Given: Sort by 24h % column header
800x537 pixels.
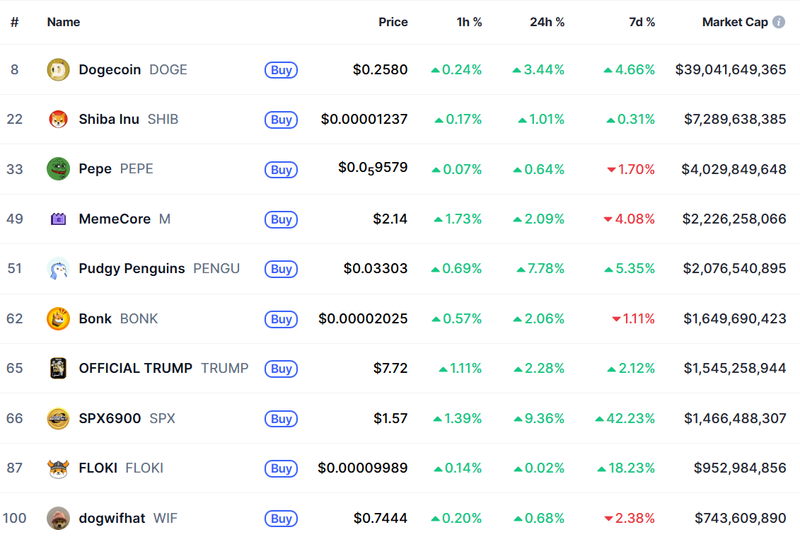Looking at the screenshot, I should click(547, 22).
